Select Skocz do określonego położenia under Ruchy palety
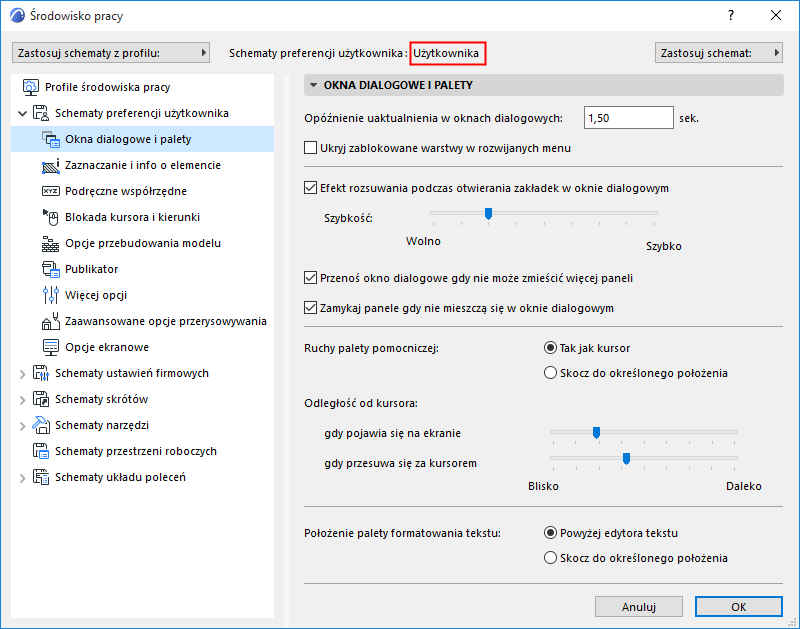The image size is (800, 629). (x=550, y=373)
